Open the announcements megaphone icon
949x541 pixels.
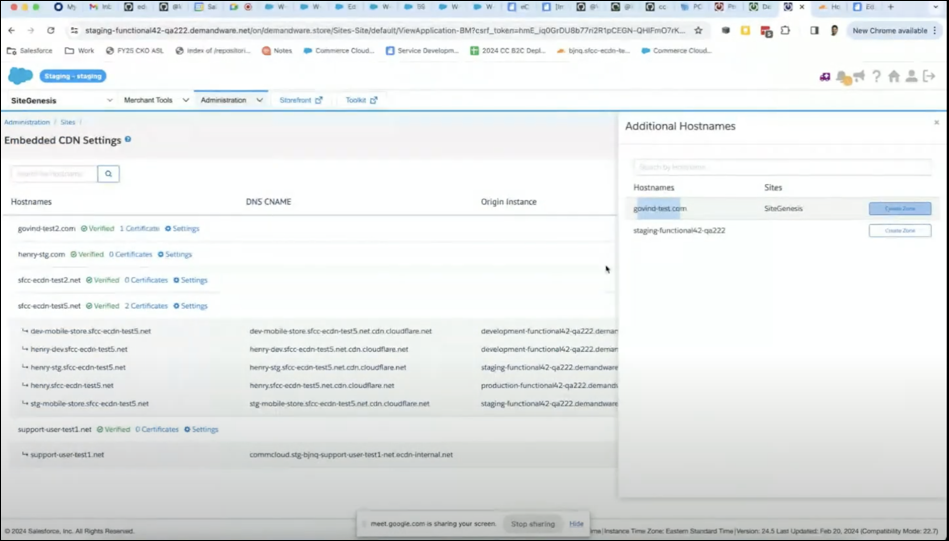[859, 76]
